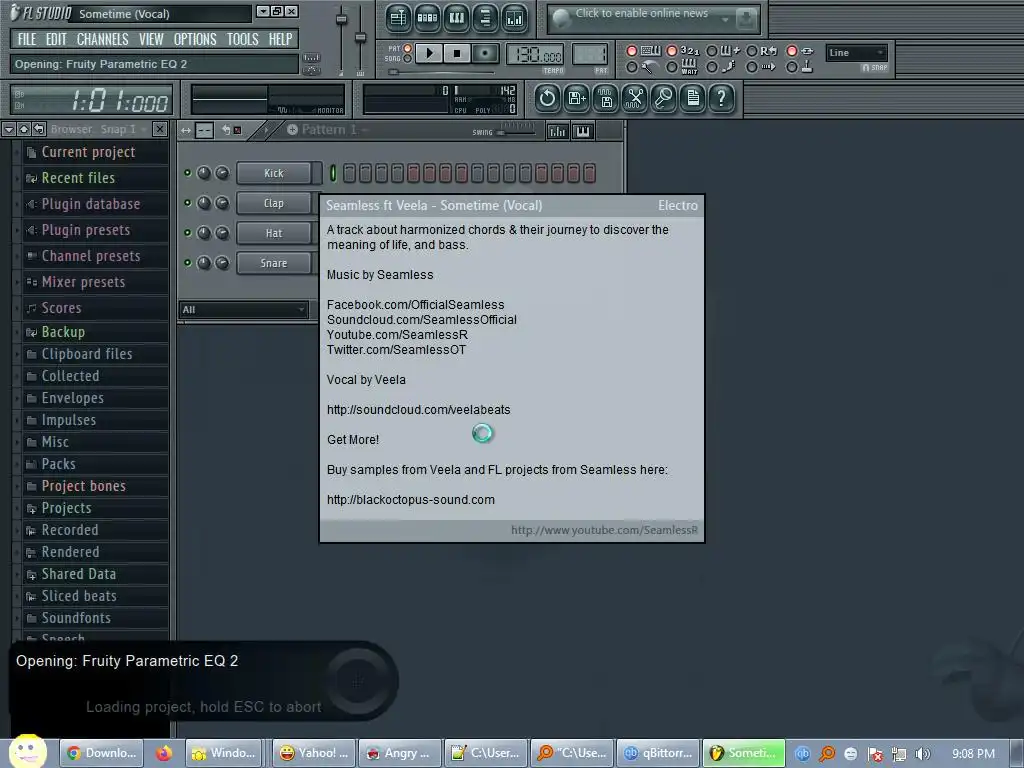This screenshot has width=1024, height=768.
Task: Show the Browser window icon
Action: pyautogui.click(x=485, y=18)
